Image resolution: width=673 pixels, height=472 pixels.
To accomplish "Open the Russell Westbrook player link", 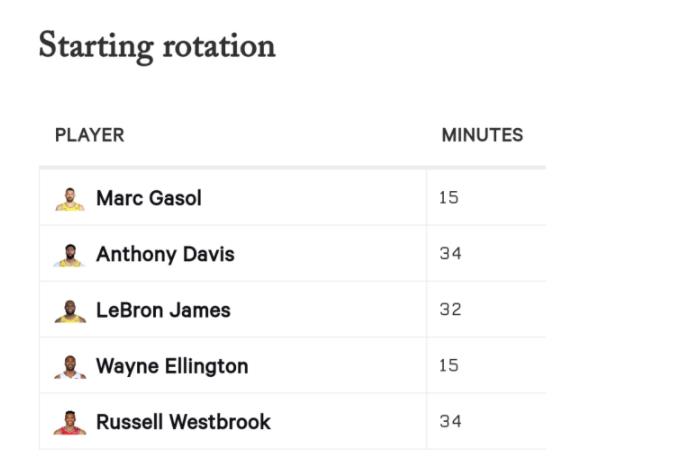I will click(x=183, y=422).
